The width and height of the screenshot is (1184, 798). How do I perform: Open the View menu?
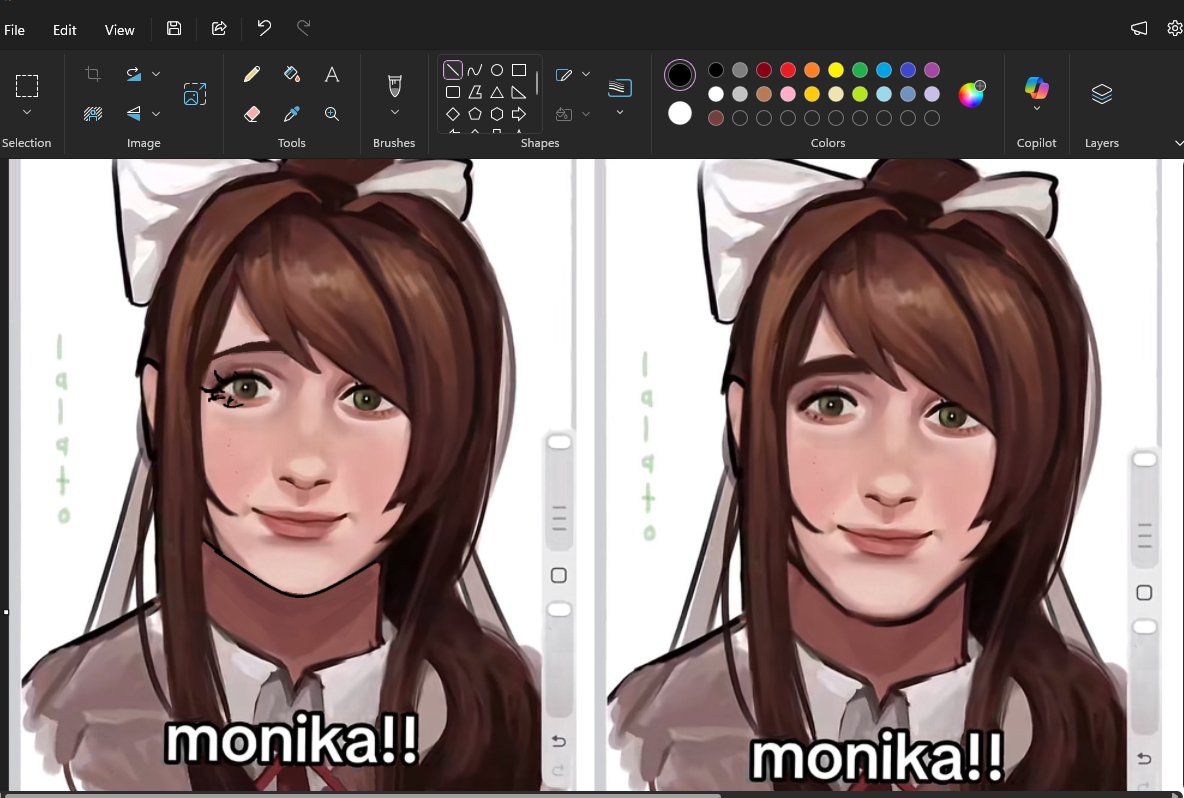(119, 30)
